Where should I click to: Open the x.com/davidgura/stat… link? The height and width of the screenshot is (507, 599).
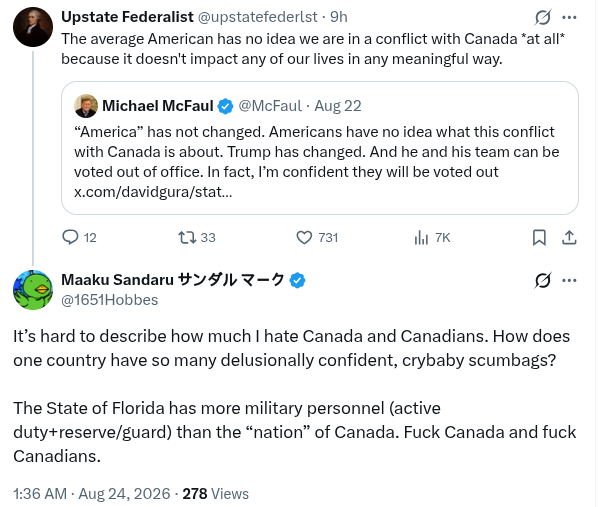[153, 192]
